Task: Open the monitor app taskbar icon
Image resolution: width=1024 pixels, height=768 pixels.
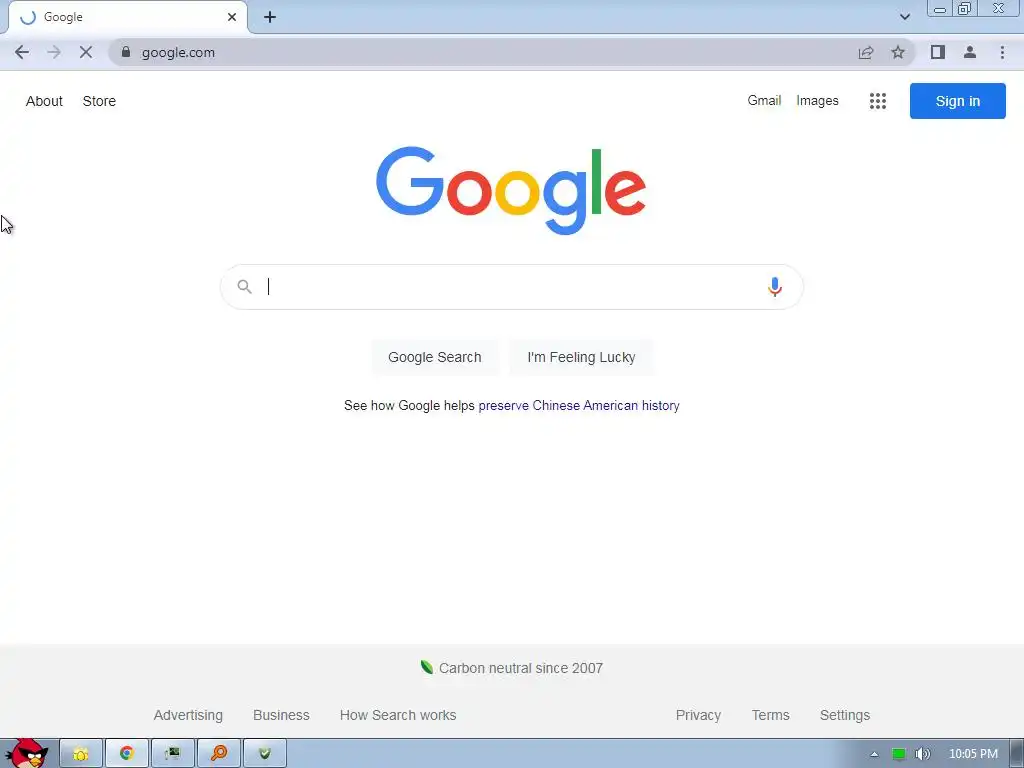Action: click(x=172, y=754)
